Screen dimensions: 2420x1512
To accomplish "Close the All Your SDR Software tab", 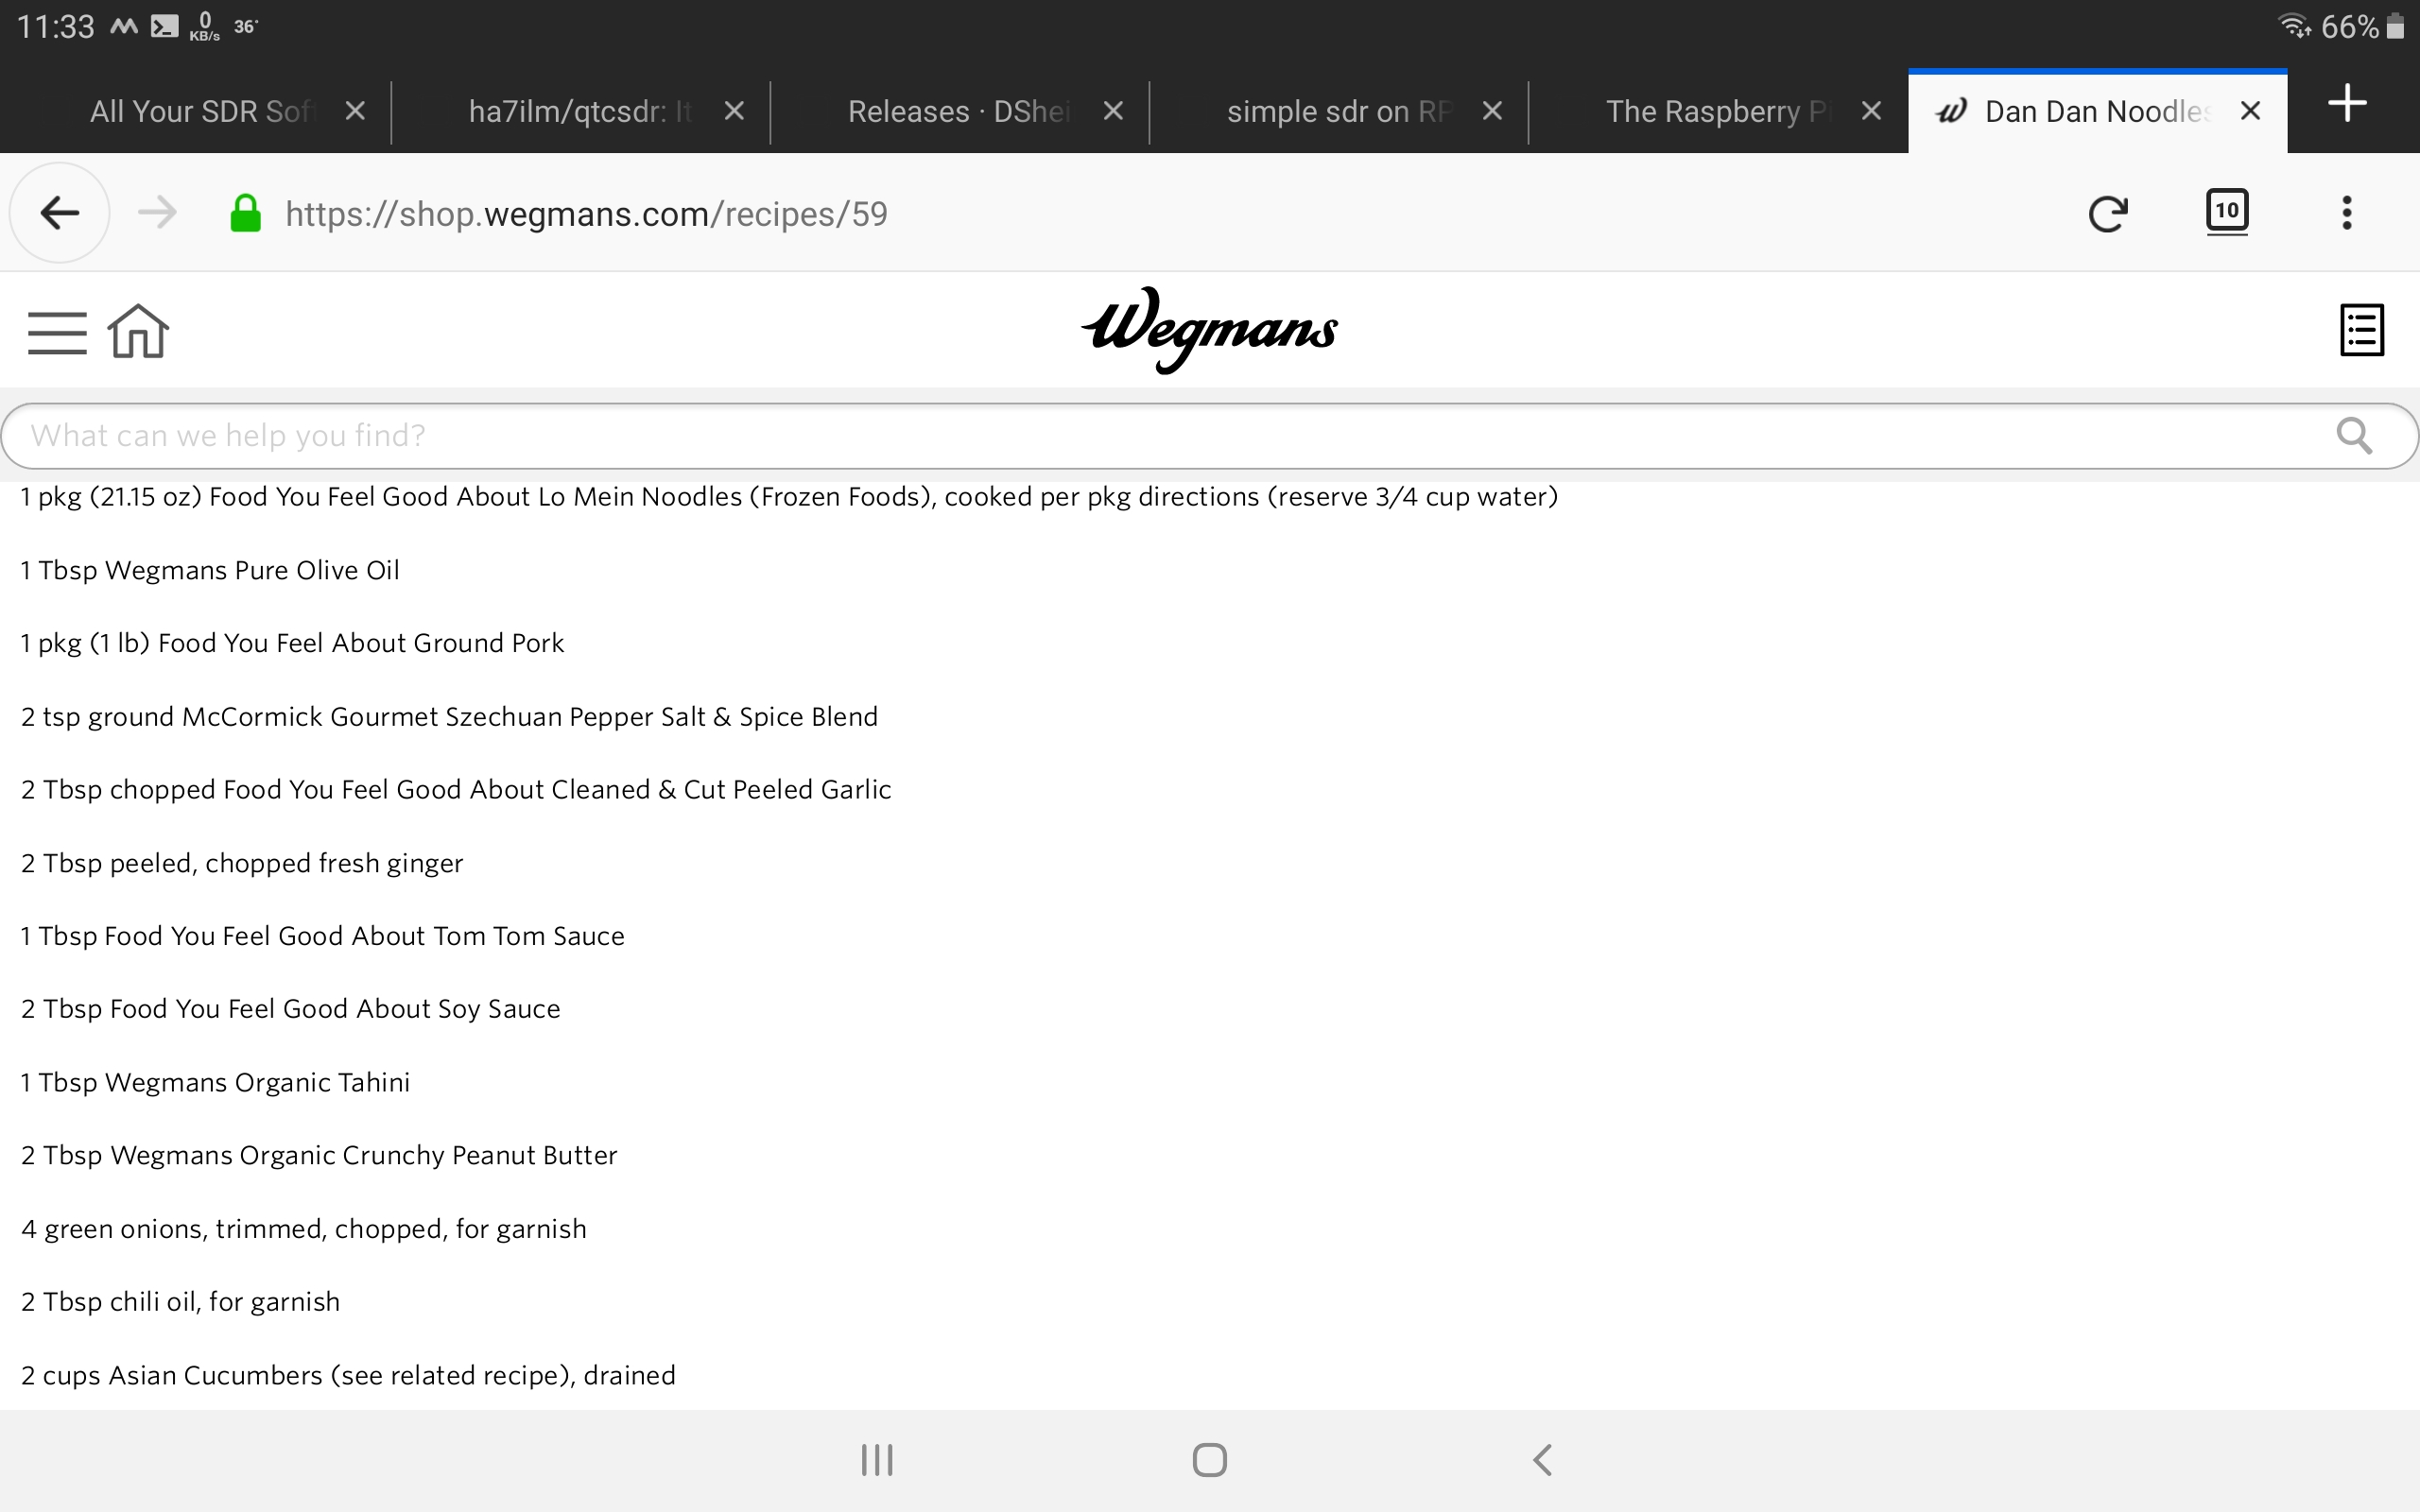I will (x=354, y=111).
